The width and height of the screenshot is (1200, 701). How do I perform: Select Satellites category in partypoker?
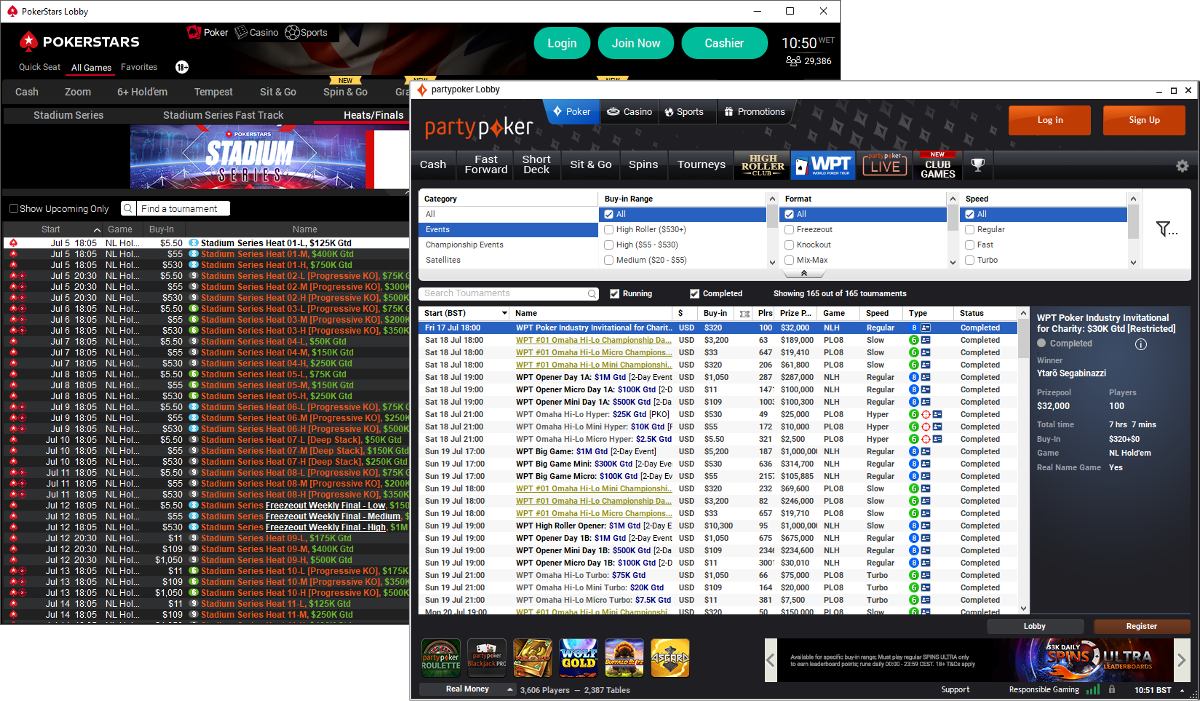[x=508, y=260]
